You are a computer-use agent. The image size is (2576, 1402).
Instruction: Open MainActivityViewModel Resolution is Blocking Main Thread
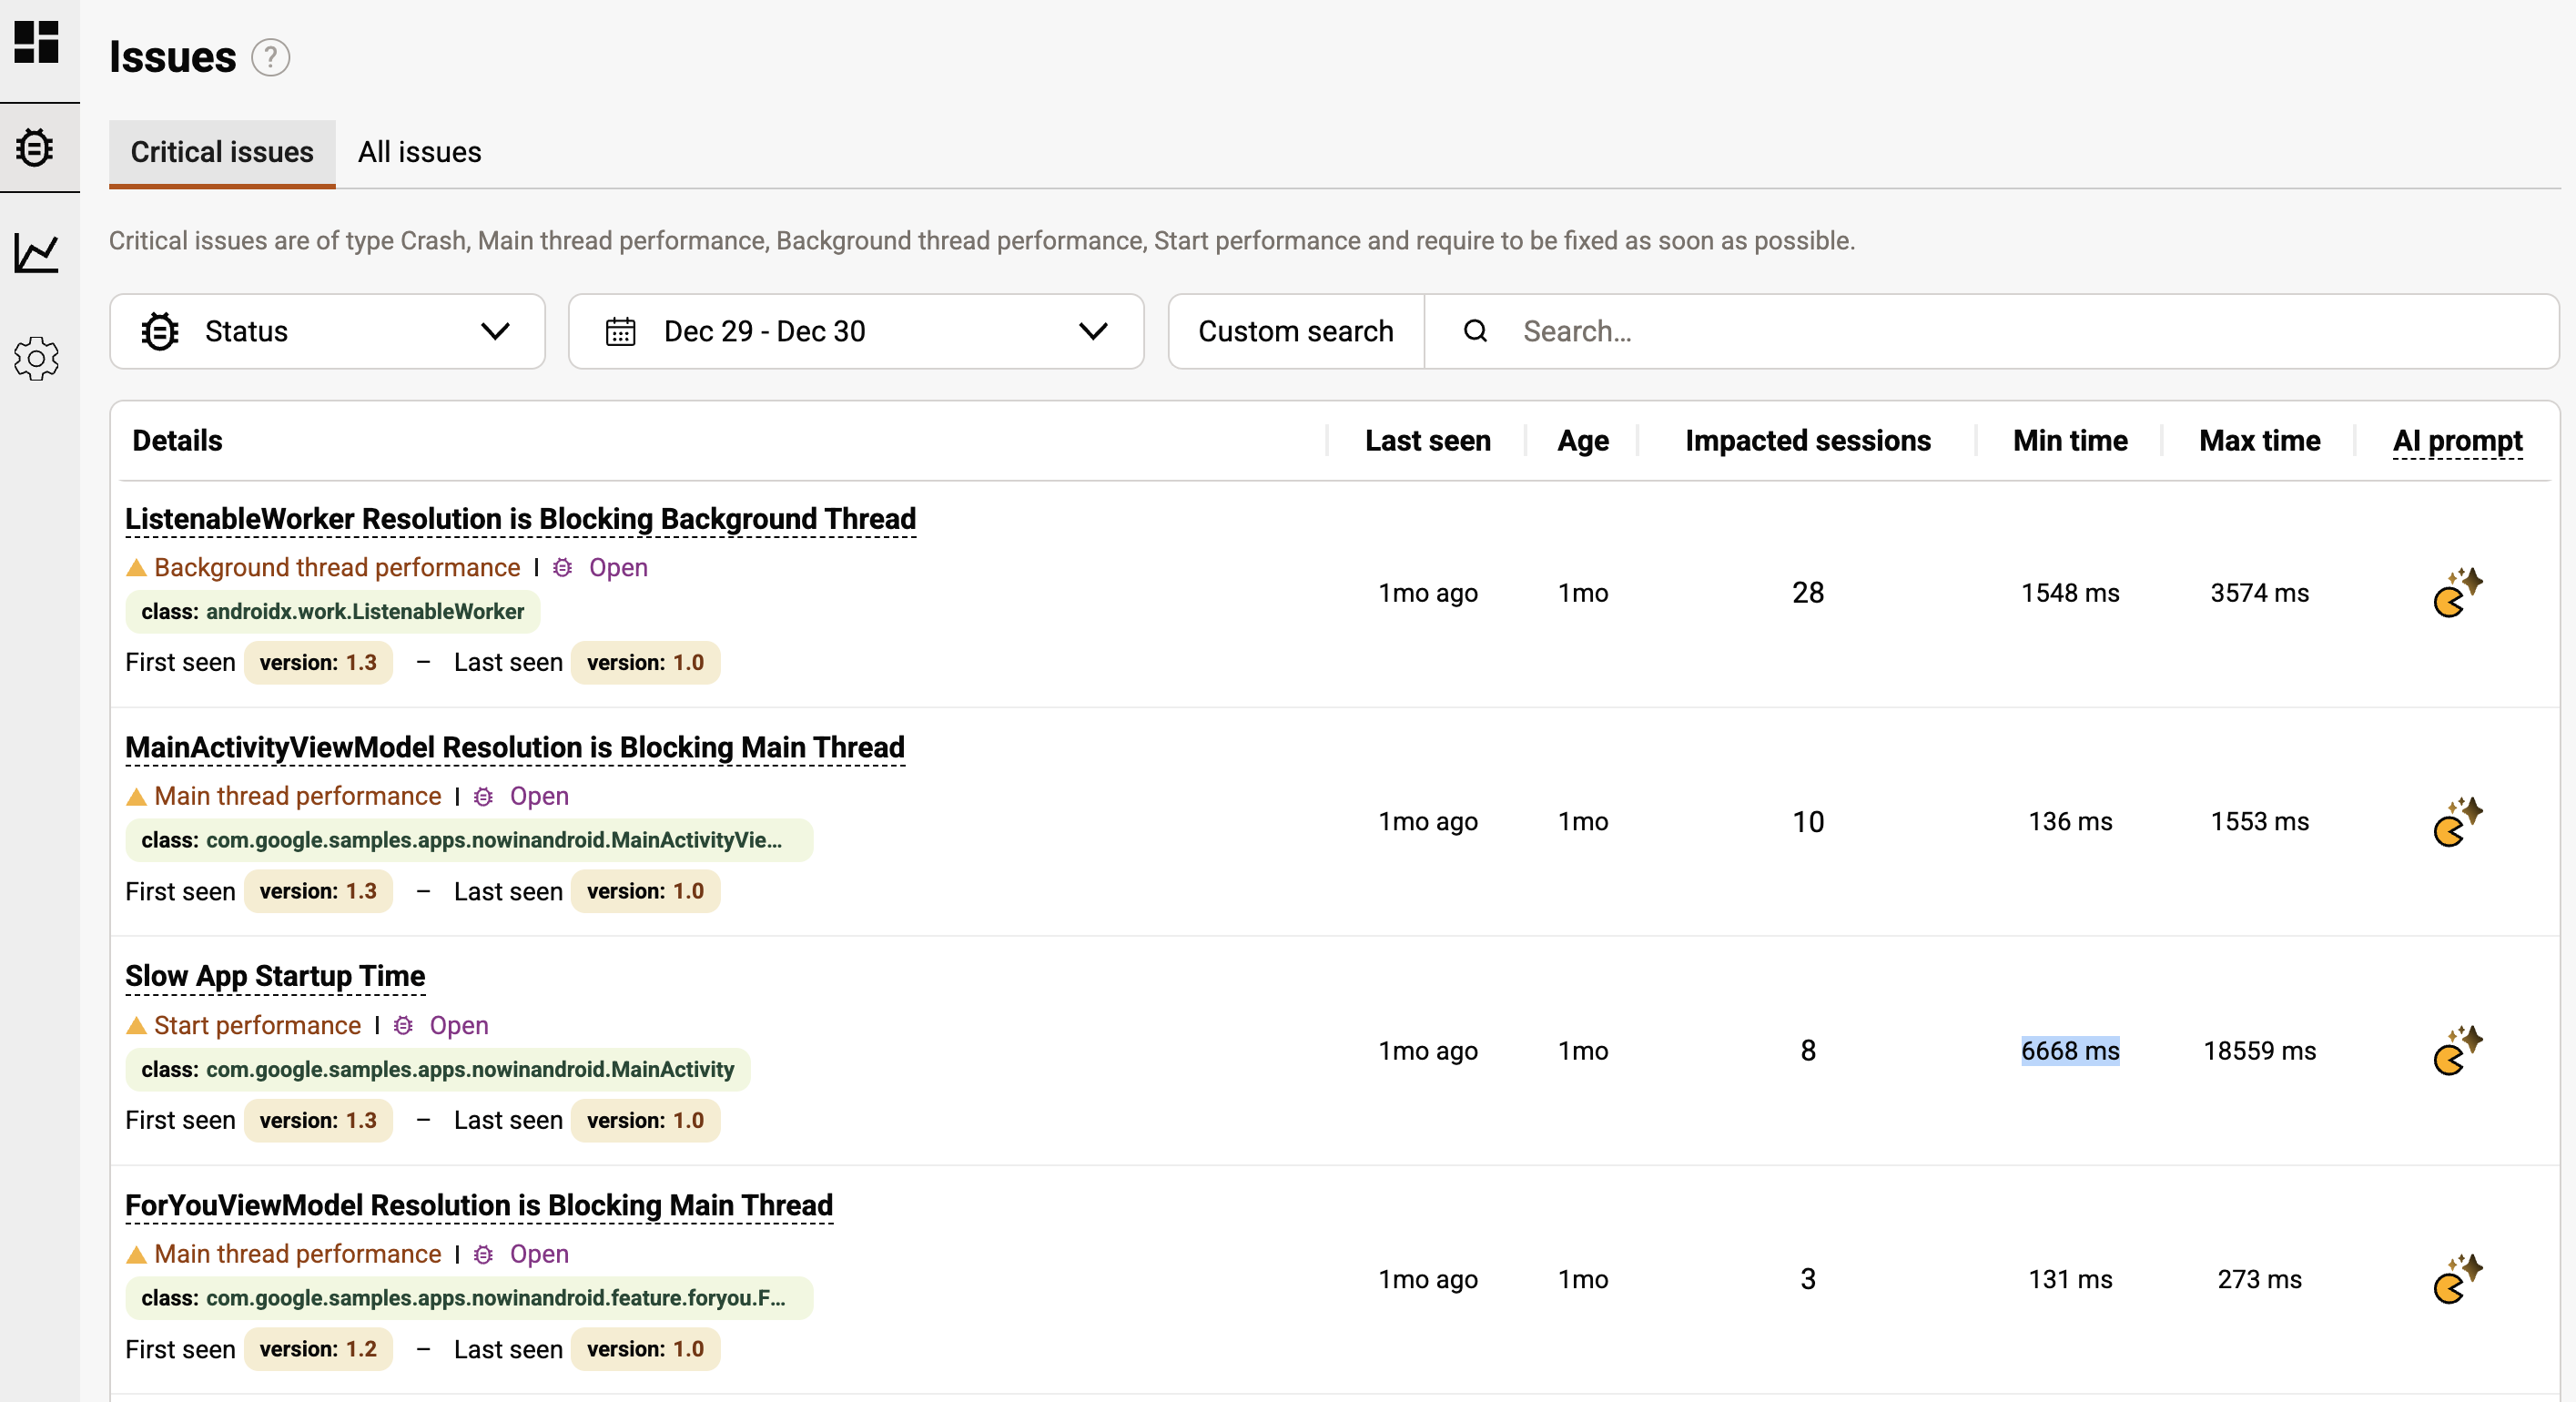tap(514, 747)
